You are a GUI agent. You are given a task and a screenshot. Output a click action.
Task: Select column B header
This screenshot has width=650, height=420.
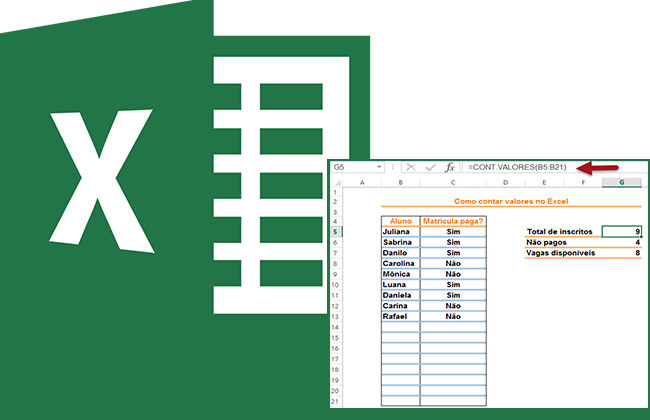400,182
